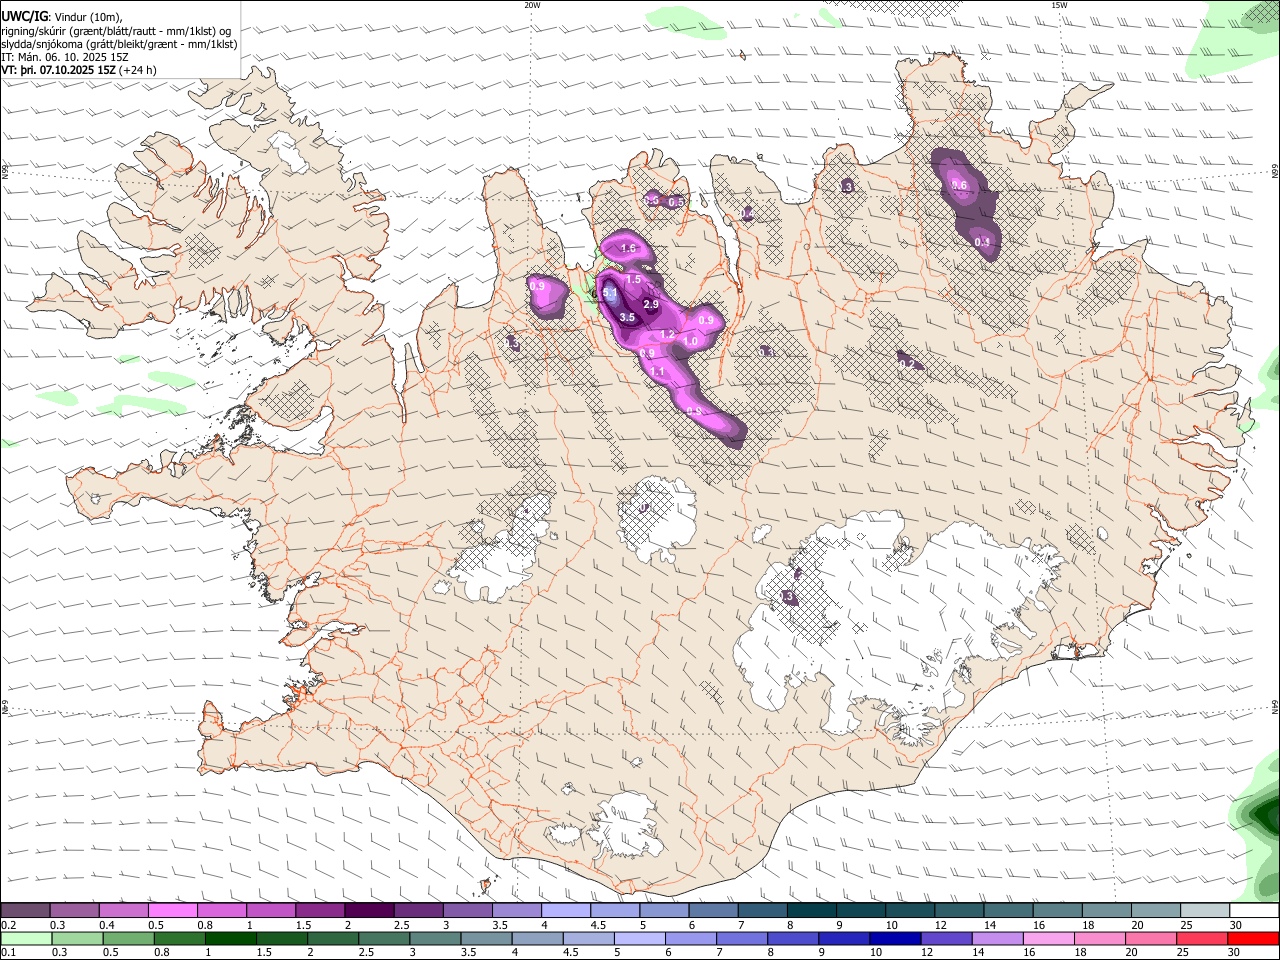Click the 15W longitude label
This screenshot has height=960, width=1280.
click(1059, 4)
